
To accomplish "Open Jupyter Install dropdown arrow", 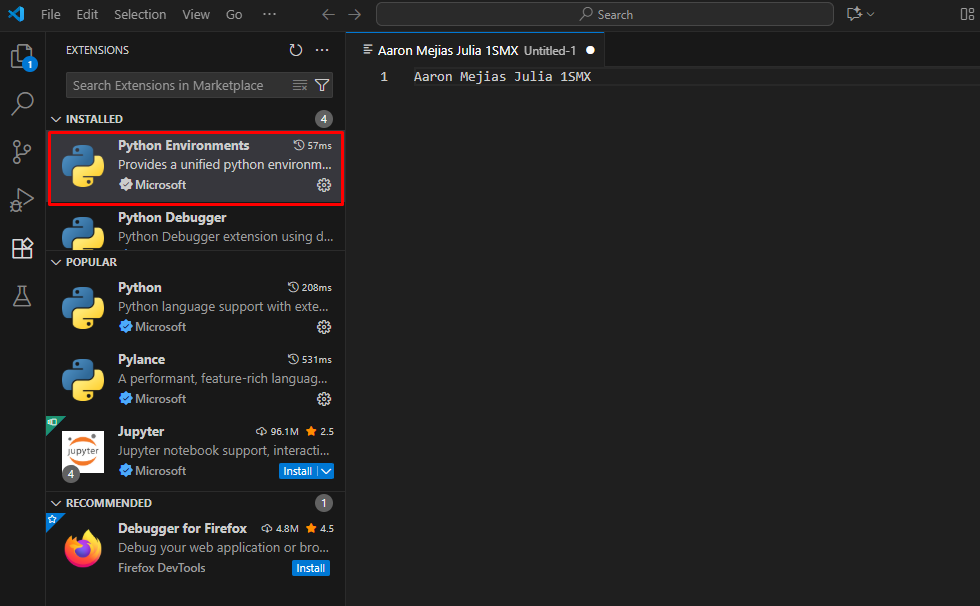I will [326, 471].
